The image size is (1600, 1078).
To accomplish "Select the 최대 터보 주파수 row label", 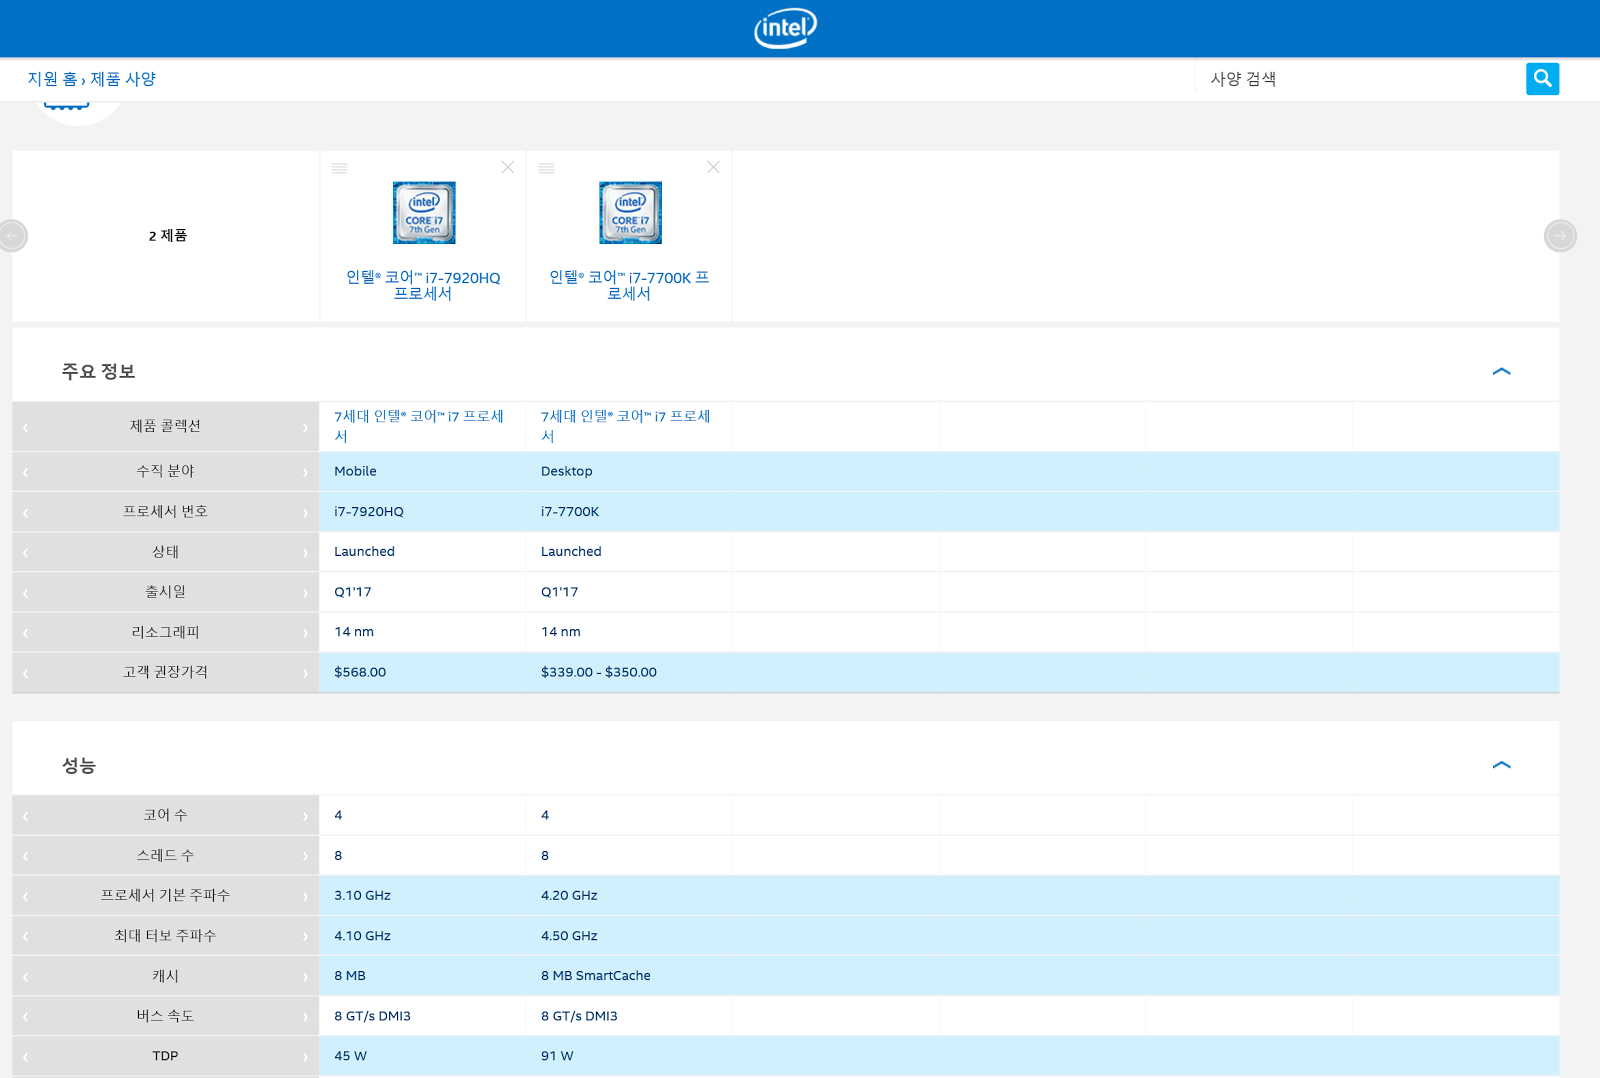I will [165, 936].
